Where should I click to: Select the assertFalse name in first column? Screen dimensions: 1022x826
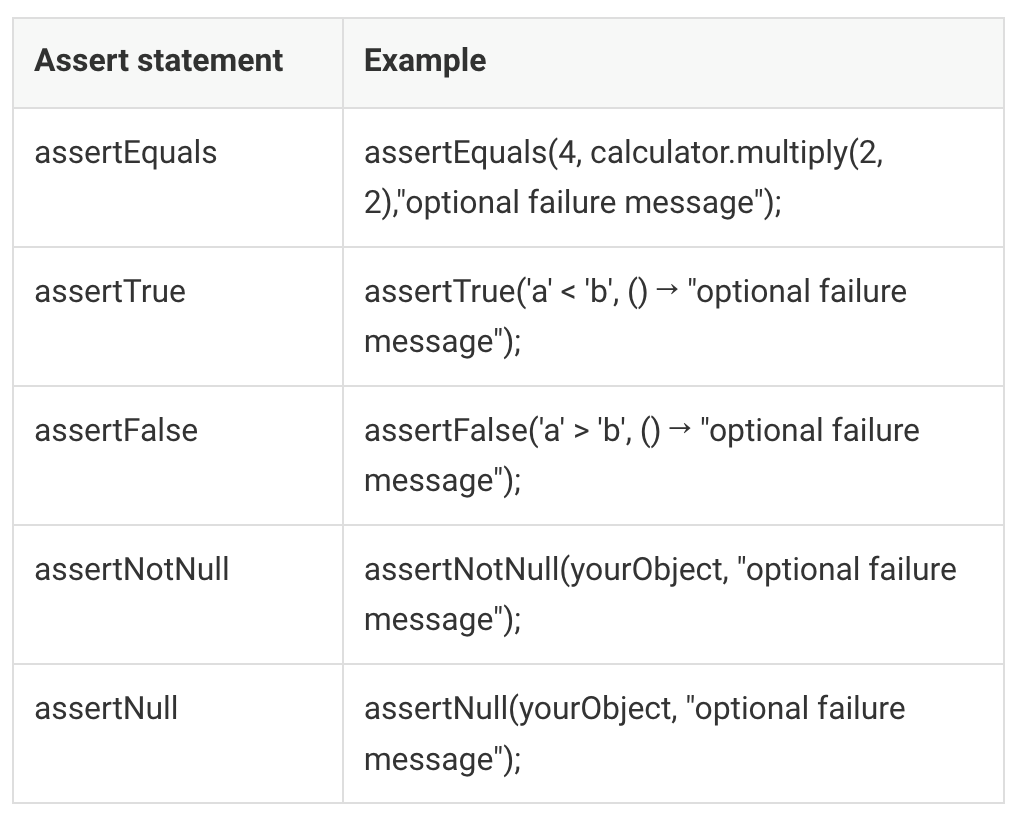click(x=116, y=431)
